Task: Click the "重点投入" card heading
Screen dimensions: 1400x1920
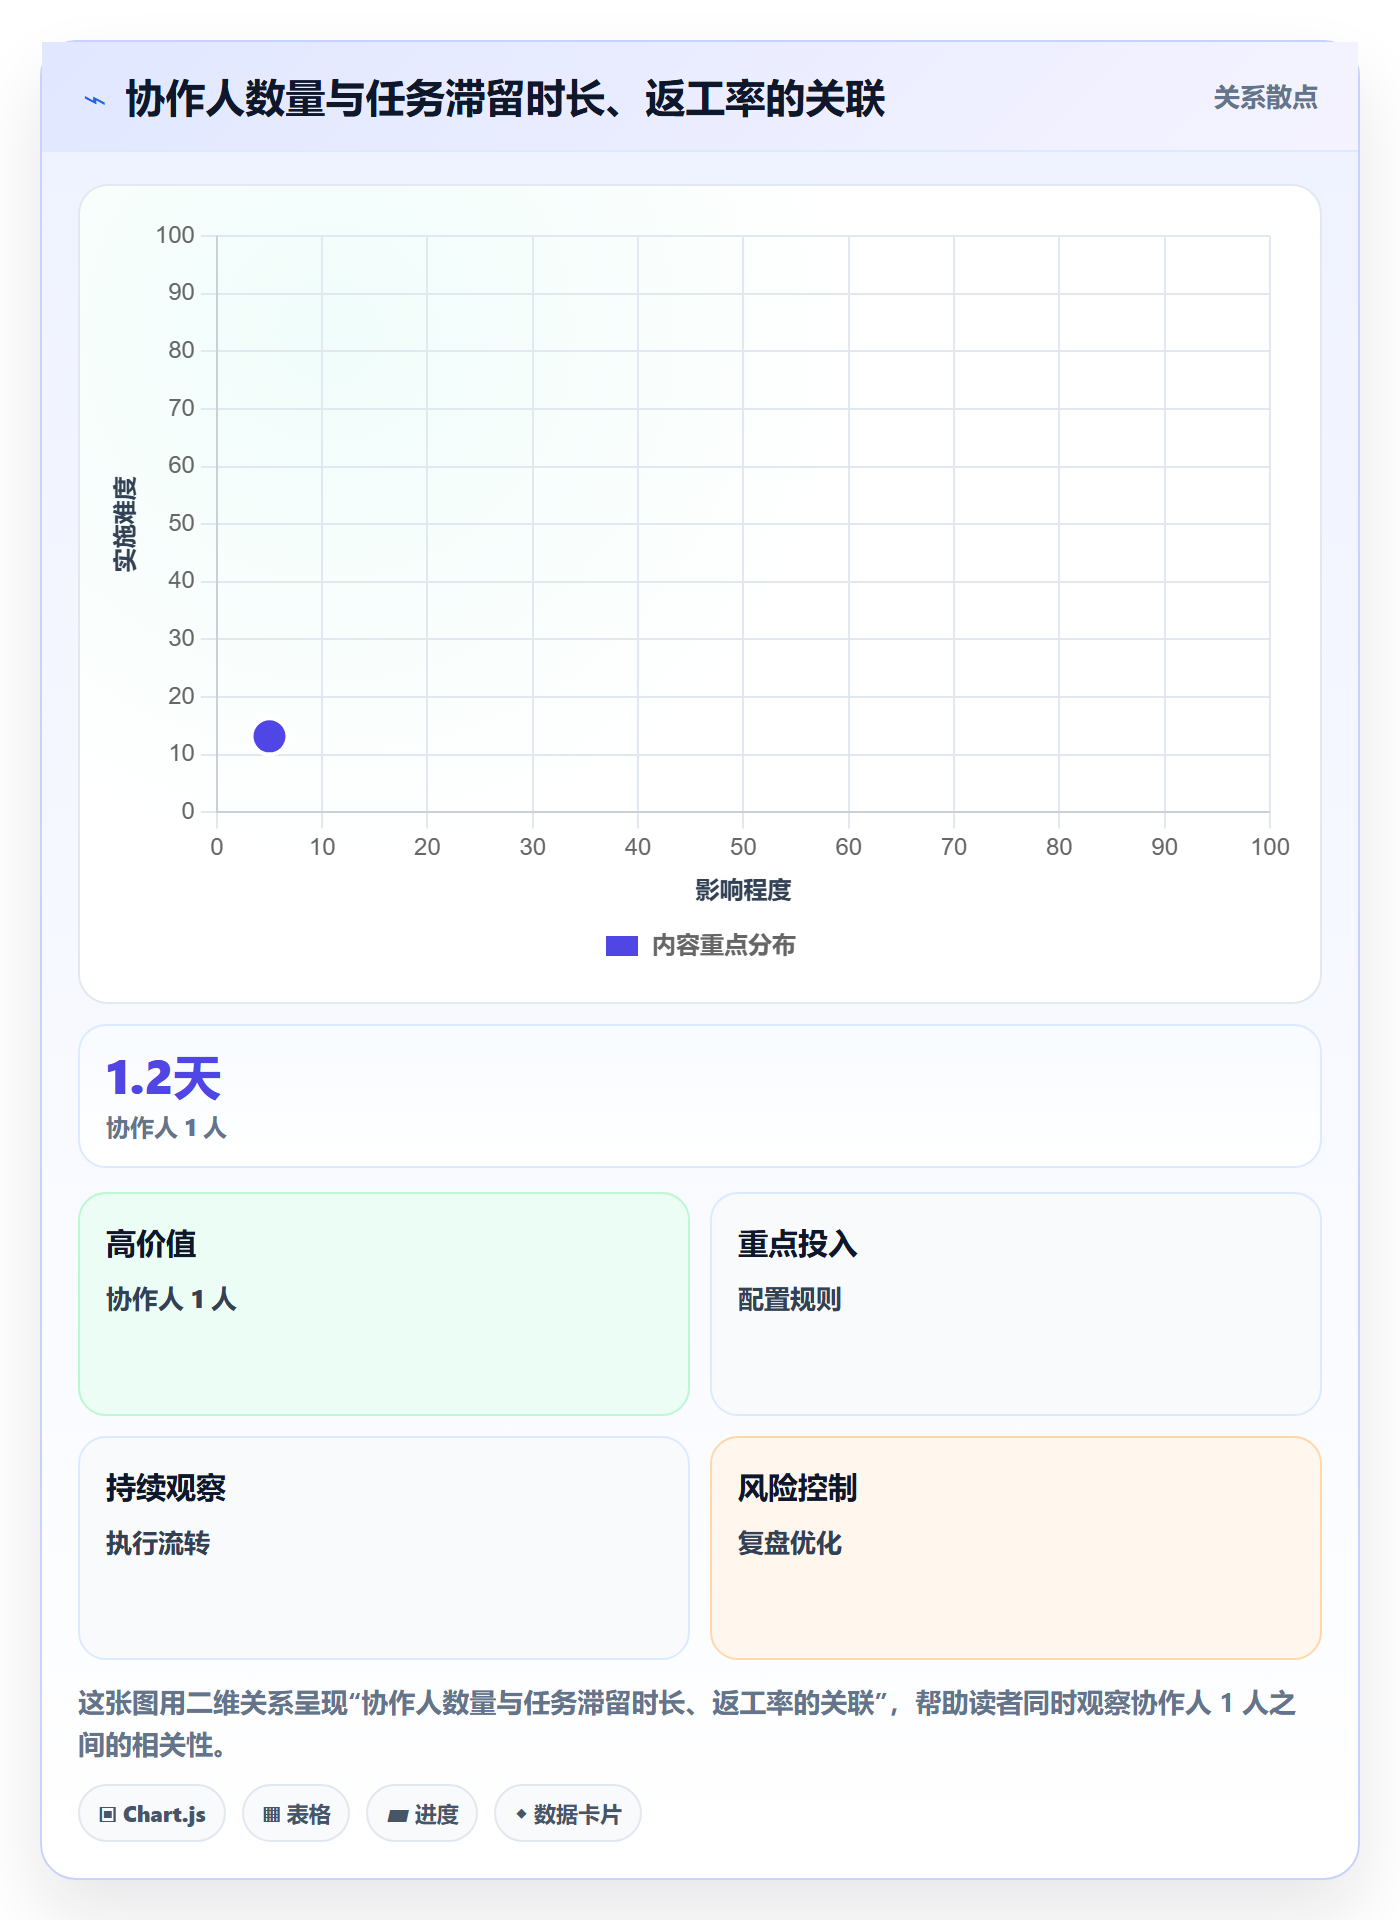Action: coord(797,1244)
